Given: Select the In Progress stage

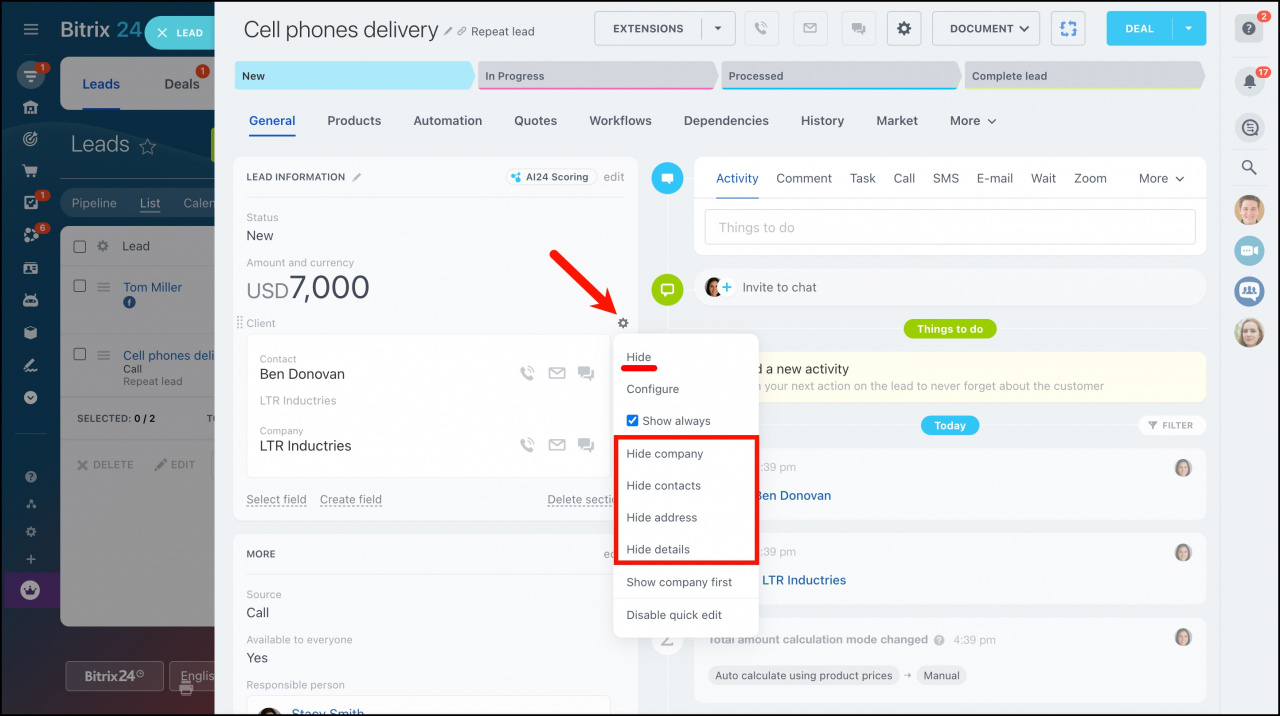Looking at the screenshot, I should (597, 76).
